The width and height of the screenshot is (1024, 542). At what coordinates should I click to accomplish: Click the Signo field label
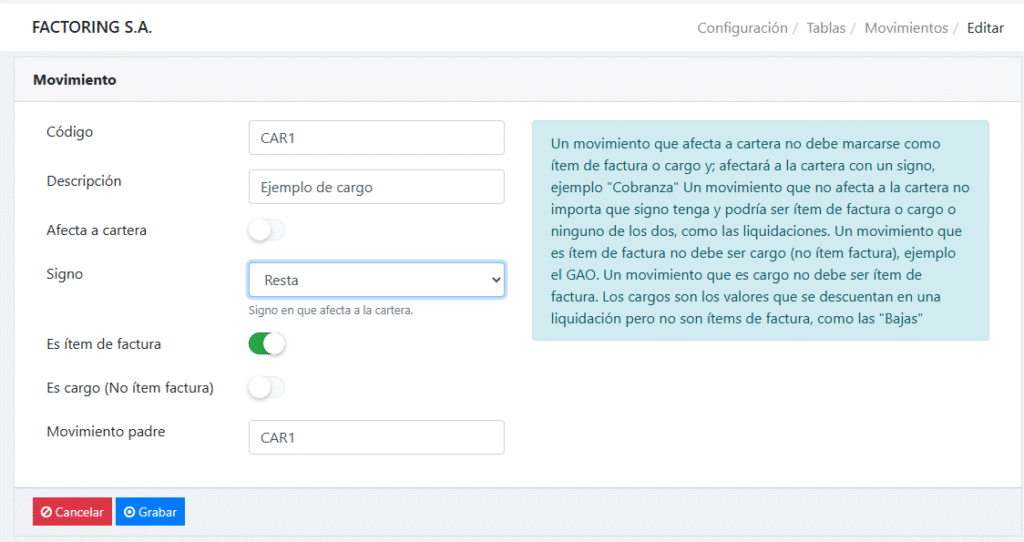(65, 273)
